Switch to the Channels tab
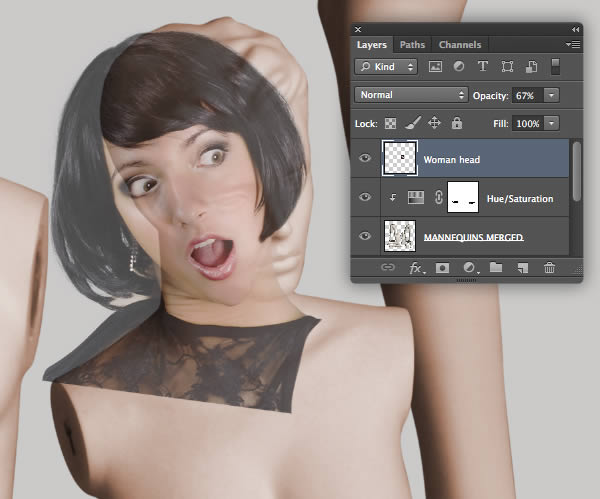Image resolution: width=600 pixels, height=499 pixels. point(459,45)
